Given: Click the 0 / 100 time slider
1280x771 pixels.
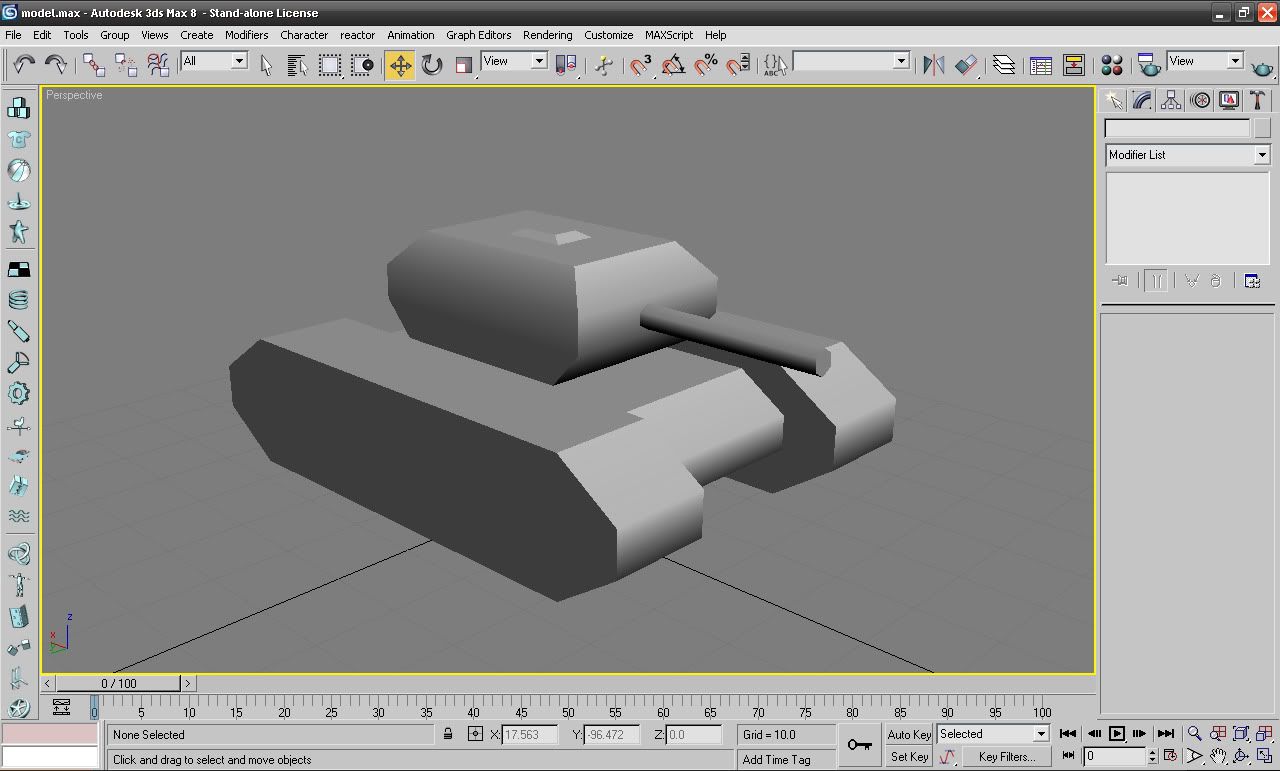Looking at the screenshot, I should tap(119, 683).
